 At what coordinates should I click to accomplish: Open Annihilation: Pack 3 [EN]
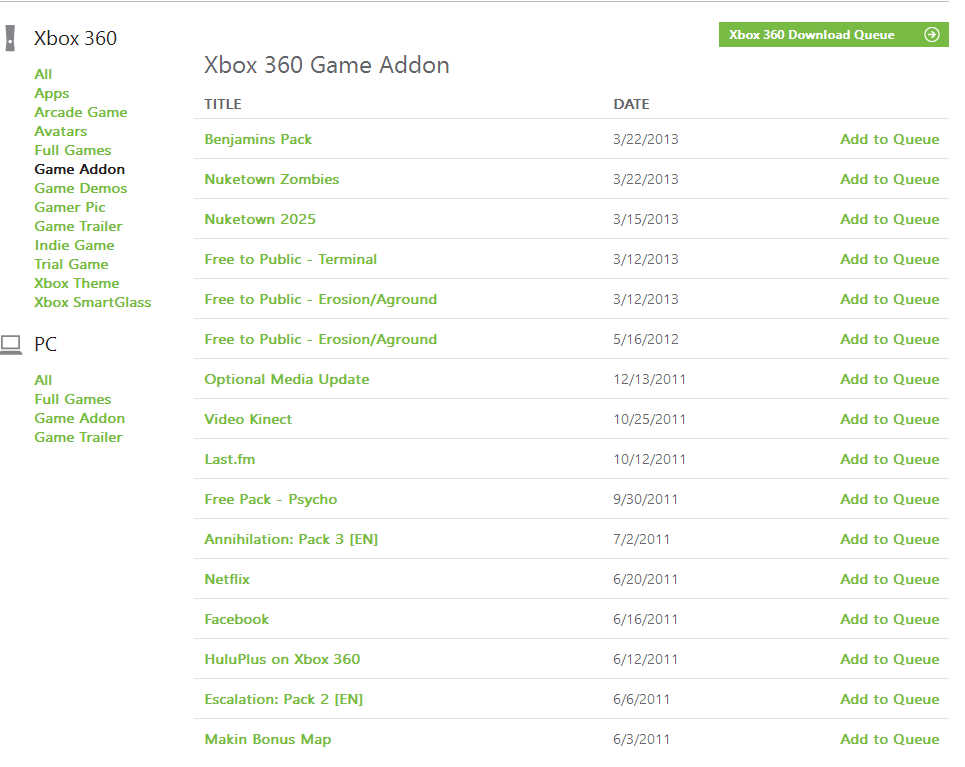(291, 540)
